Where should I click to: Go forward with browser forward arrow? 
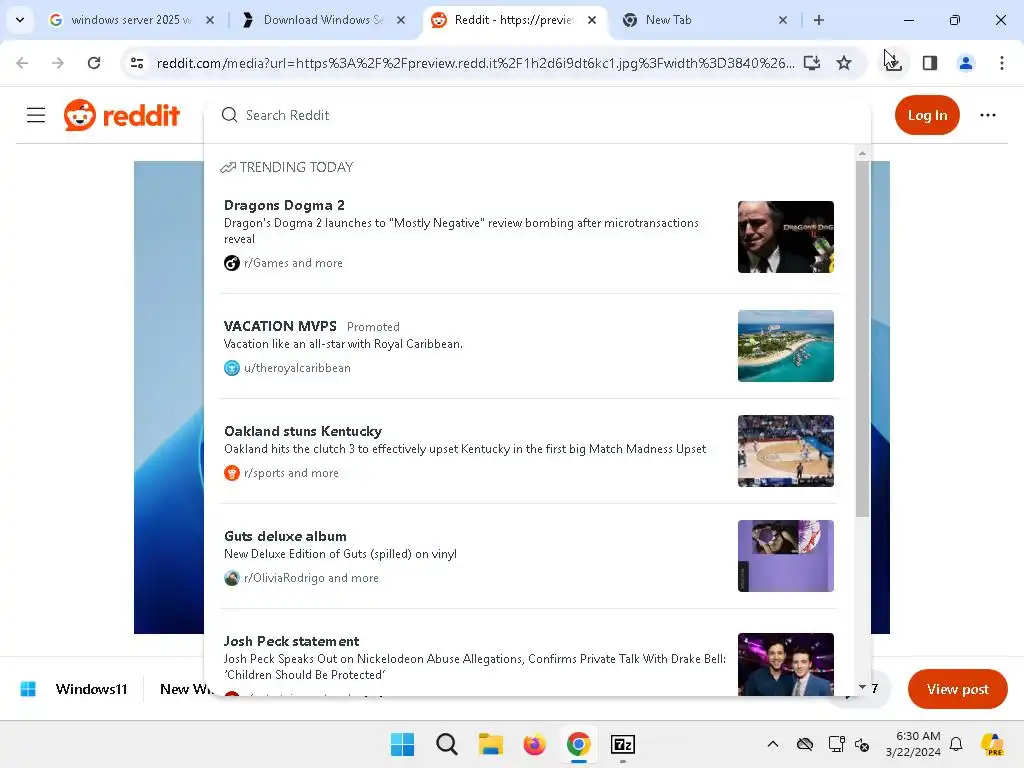tap(58, 63)
